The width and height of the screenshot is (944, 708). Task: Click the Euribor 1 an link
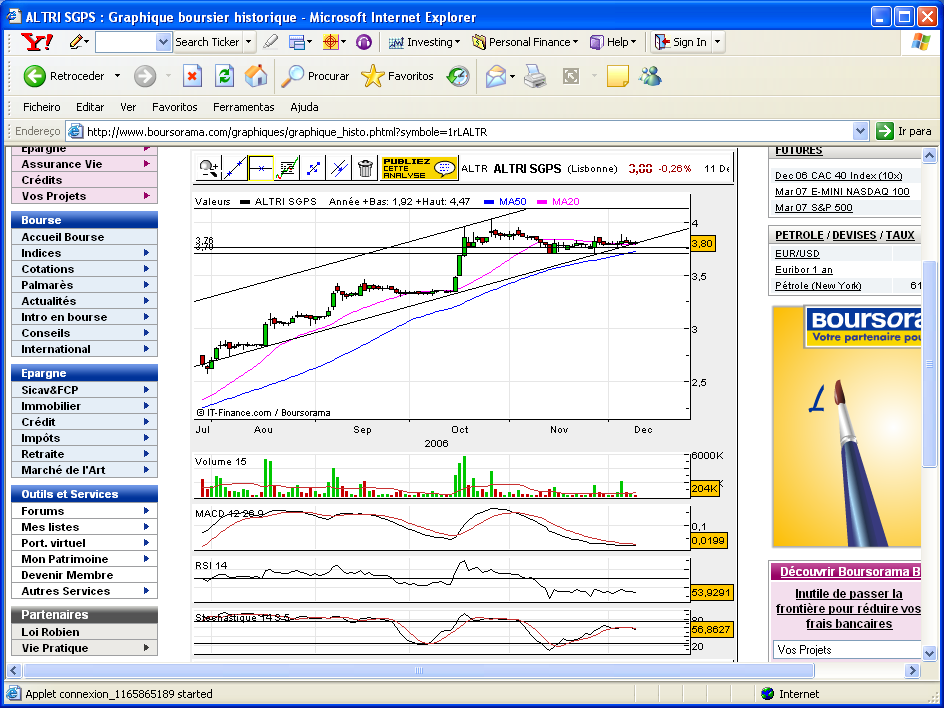pos(804,270)
